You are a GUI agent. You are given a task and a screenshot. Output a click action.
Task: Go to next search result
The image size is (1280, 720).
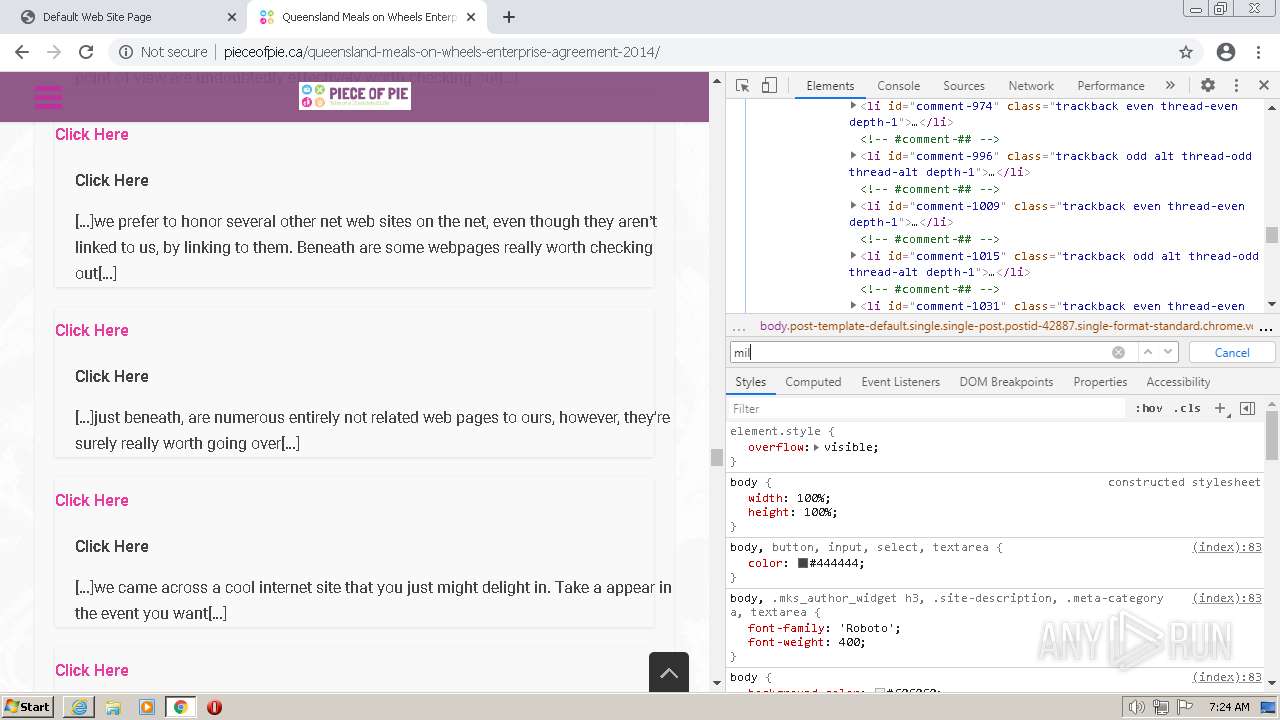[1168, 352]
